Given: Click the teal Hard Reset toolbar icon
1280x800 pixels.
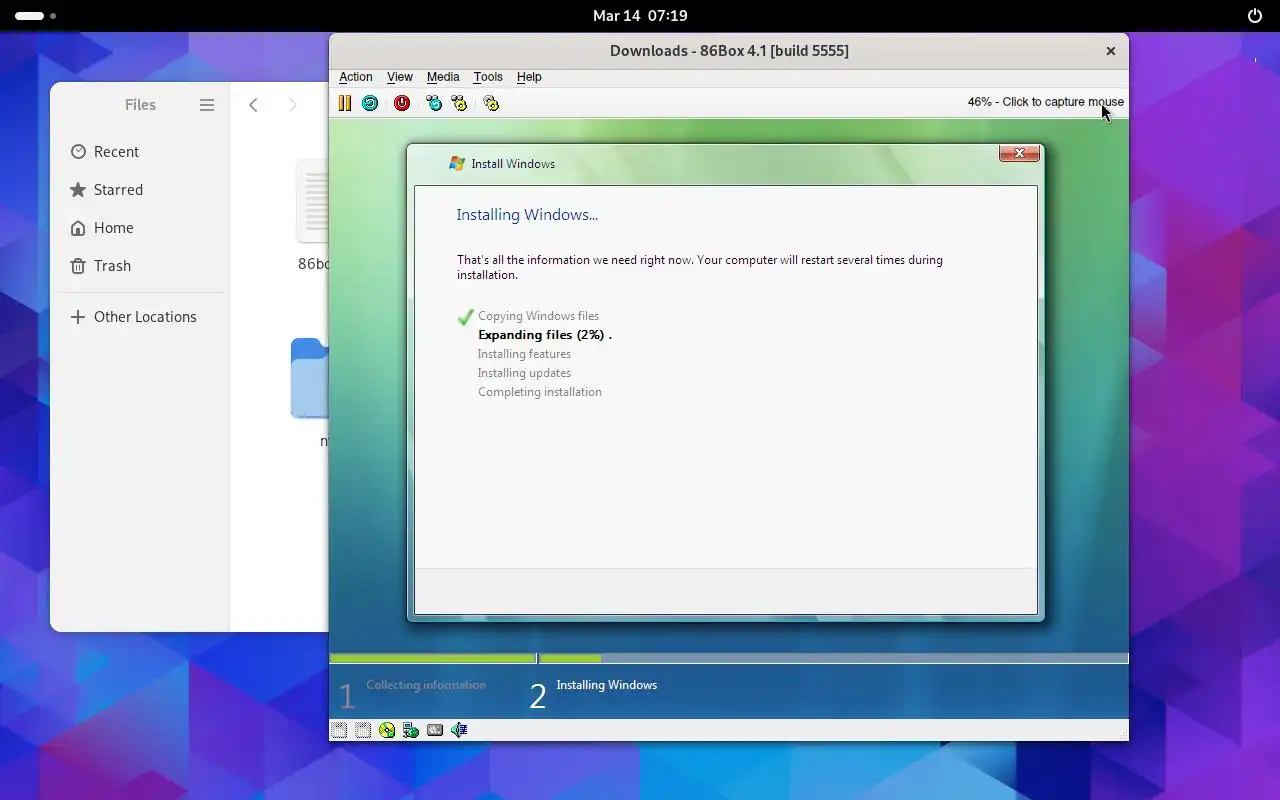Looking at the screenshot, I should pos(370,103).
